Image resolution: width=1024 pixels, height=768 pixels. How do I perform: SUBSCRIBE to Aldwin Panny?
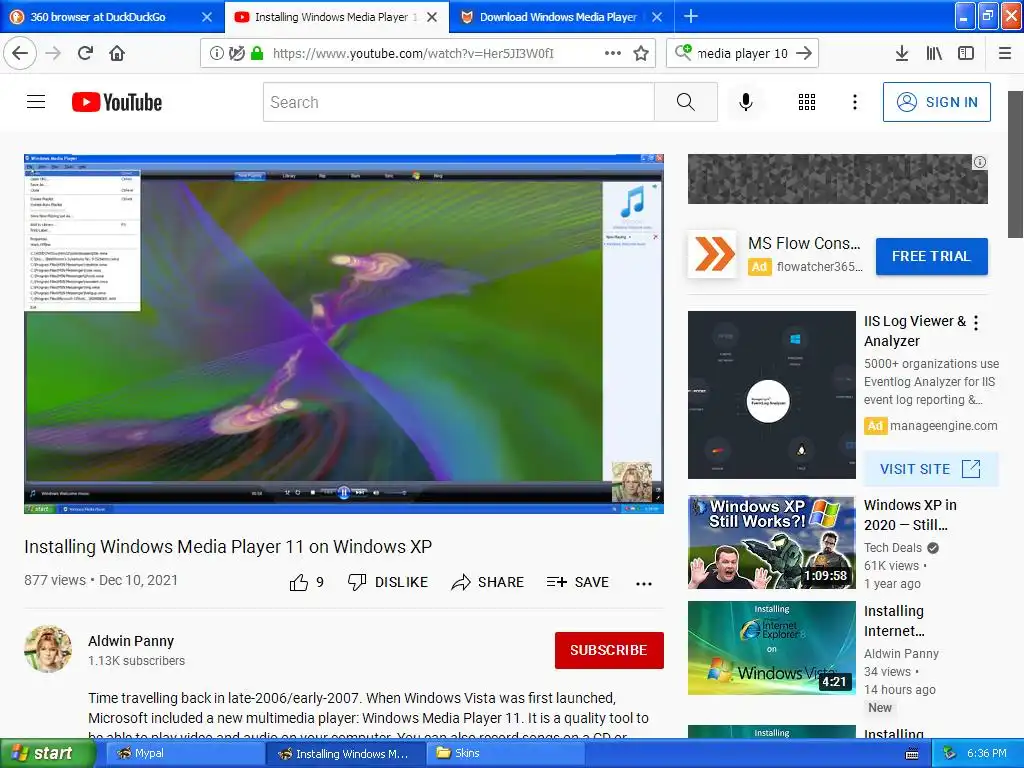tap(609, 650)
